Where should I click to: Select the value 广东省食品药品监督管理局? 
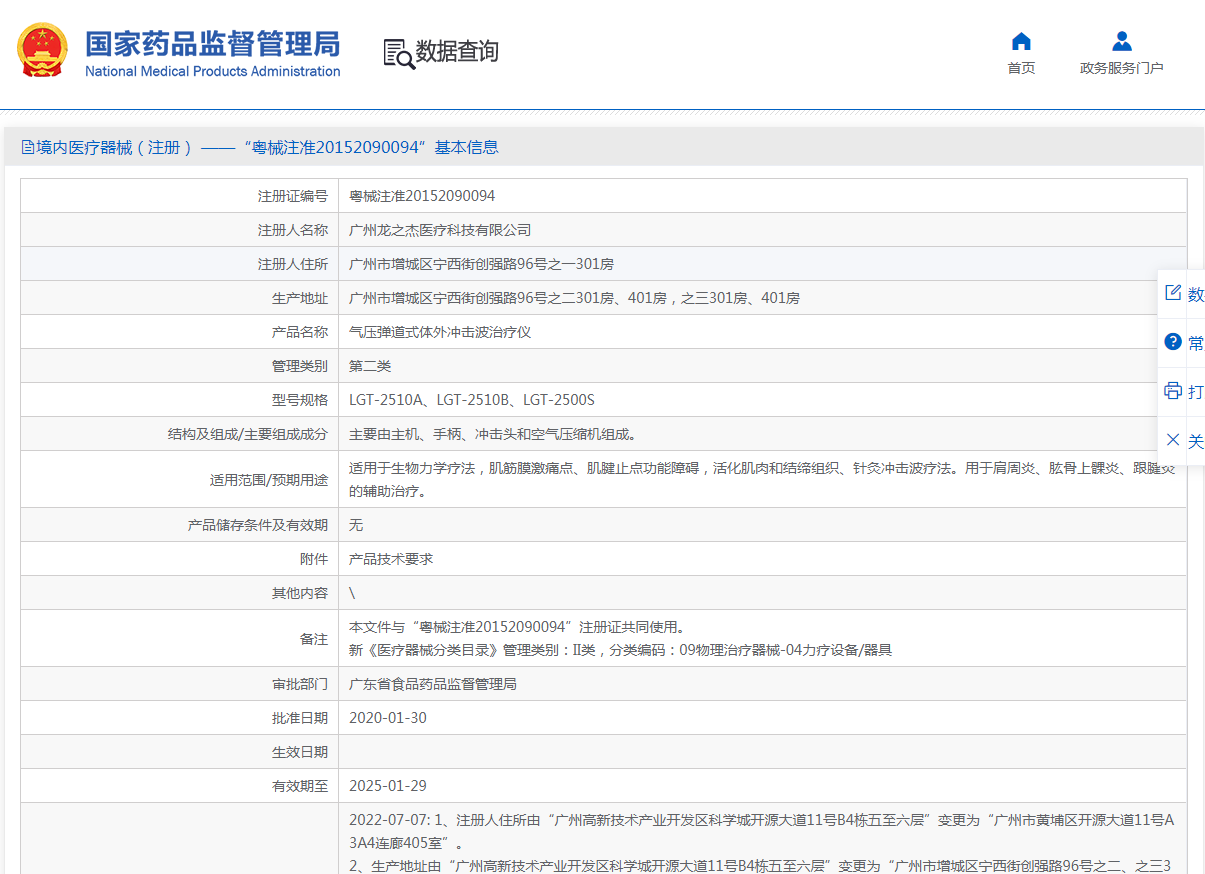[x=433, y=684]
